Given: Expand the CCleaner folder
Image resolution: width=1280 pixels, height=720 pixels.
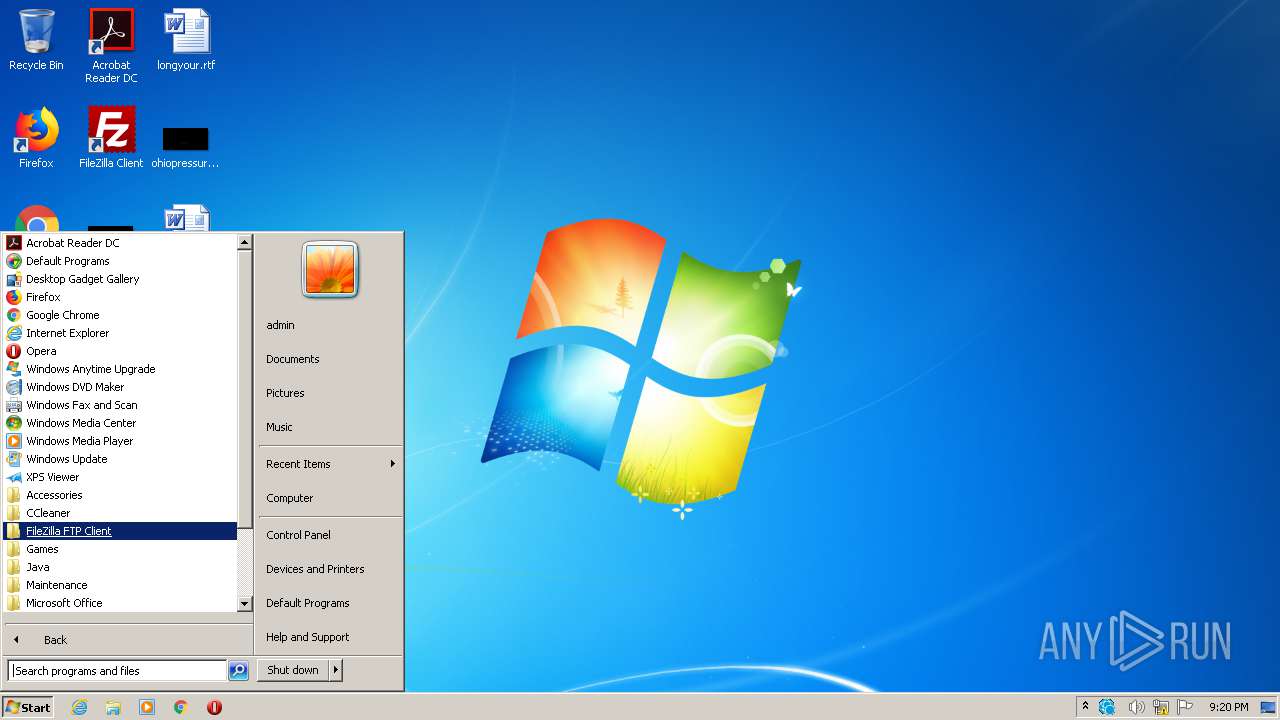Looking at the screenshot, I should pyautogui.click(x=121, y=513).
